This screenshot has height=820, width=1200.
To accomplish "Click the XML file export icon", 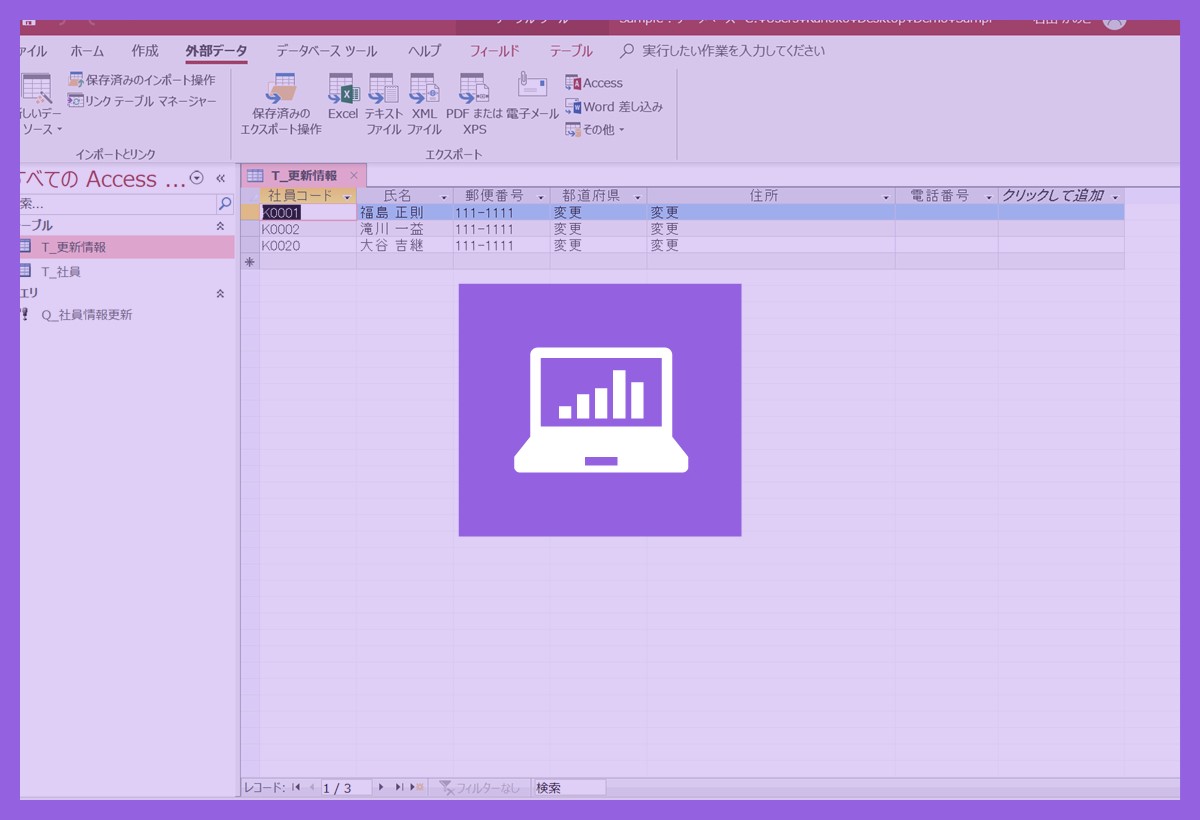I will click(x=424, y=98).
